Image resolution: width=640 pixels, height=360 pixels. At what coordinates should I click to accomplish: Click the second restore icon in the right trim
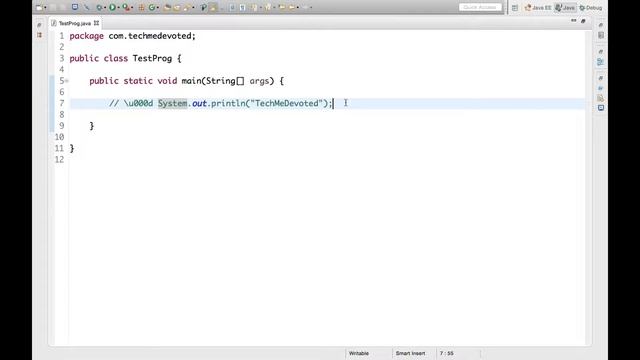pyautogui.click(x=600, y=52)
